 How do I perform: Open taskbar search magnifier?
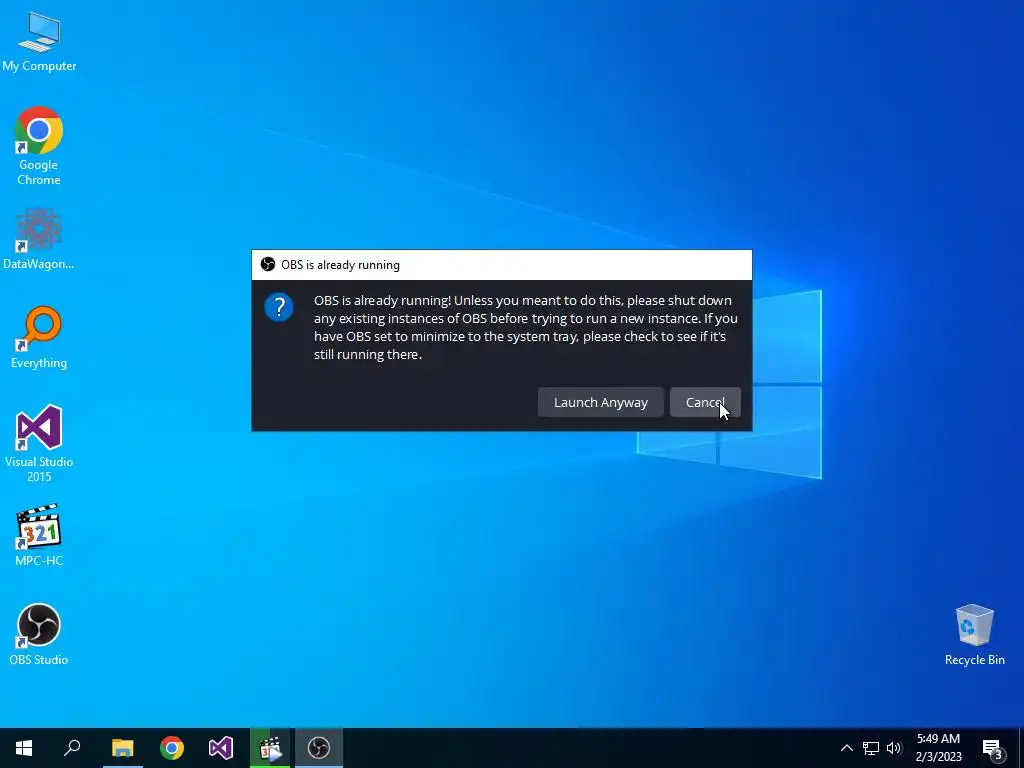(x=72, y=748)
